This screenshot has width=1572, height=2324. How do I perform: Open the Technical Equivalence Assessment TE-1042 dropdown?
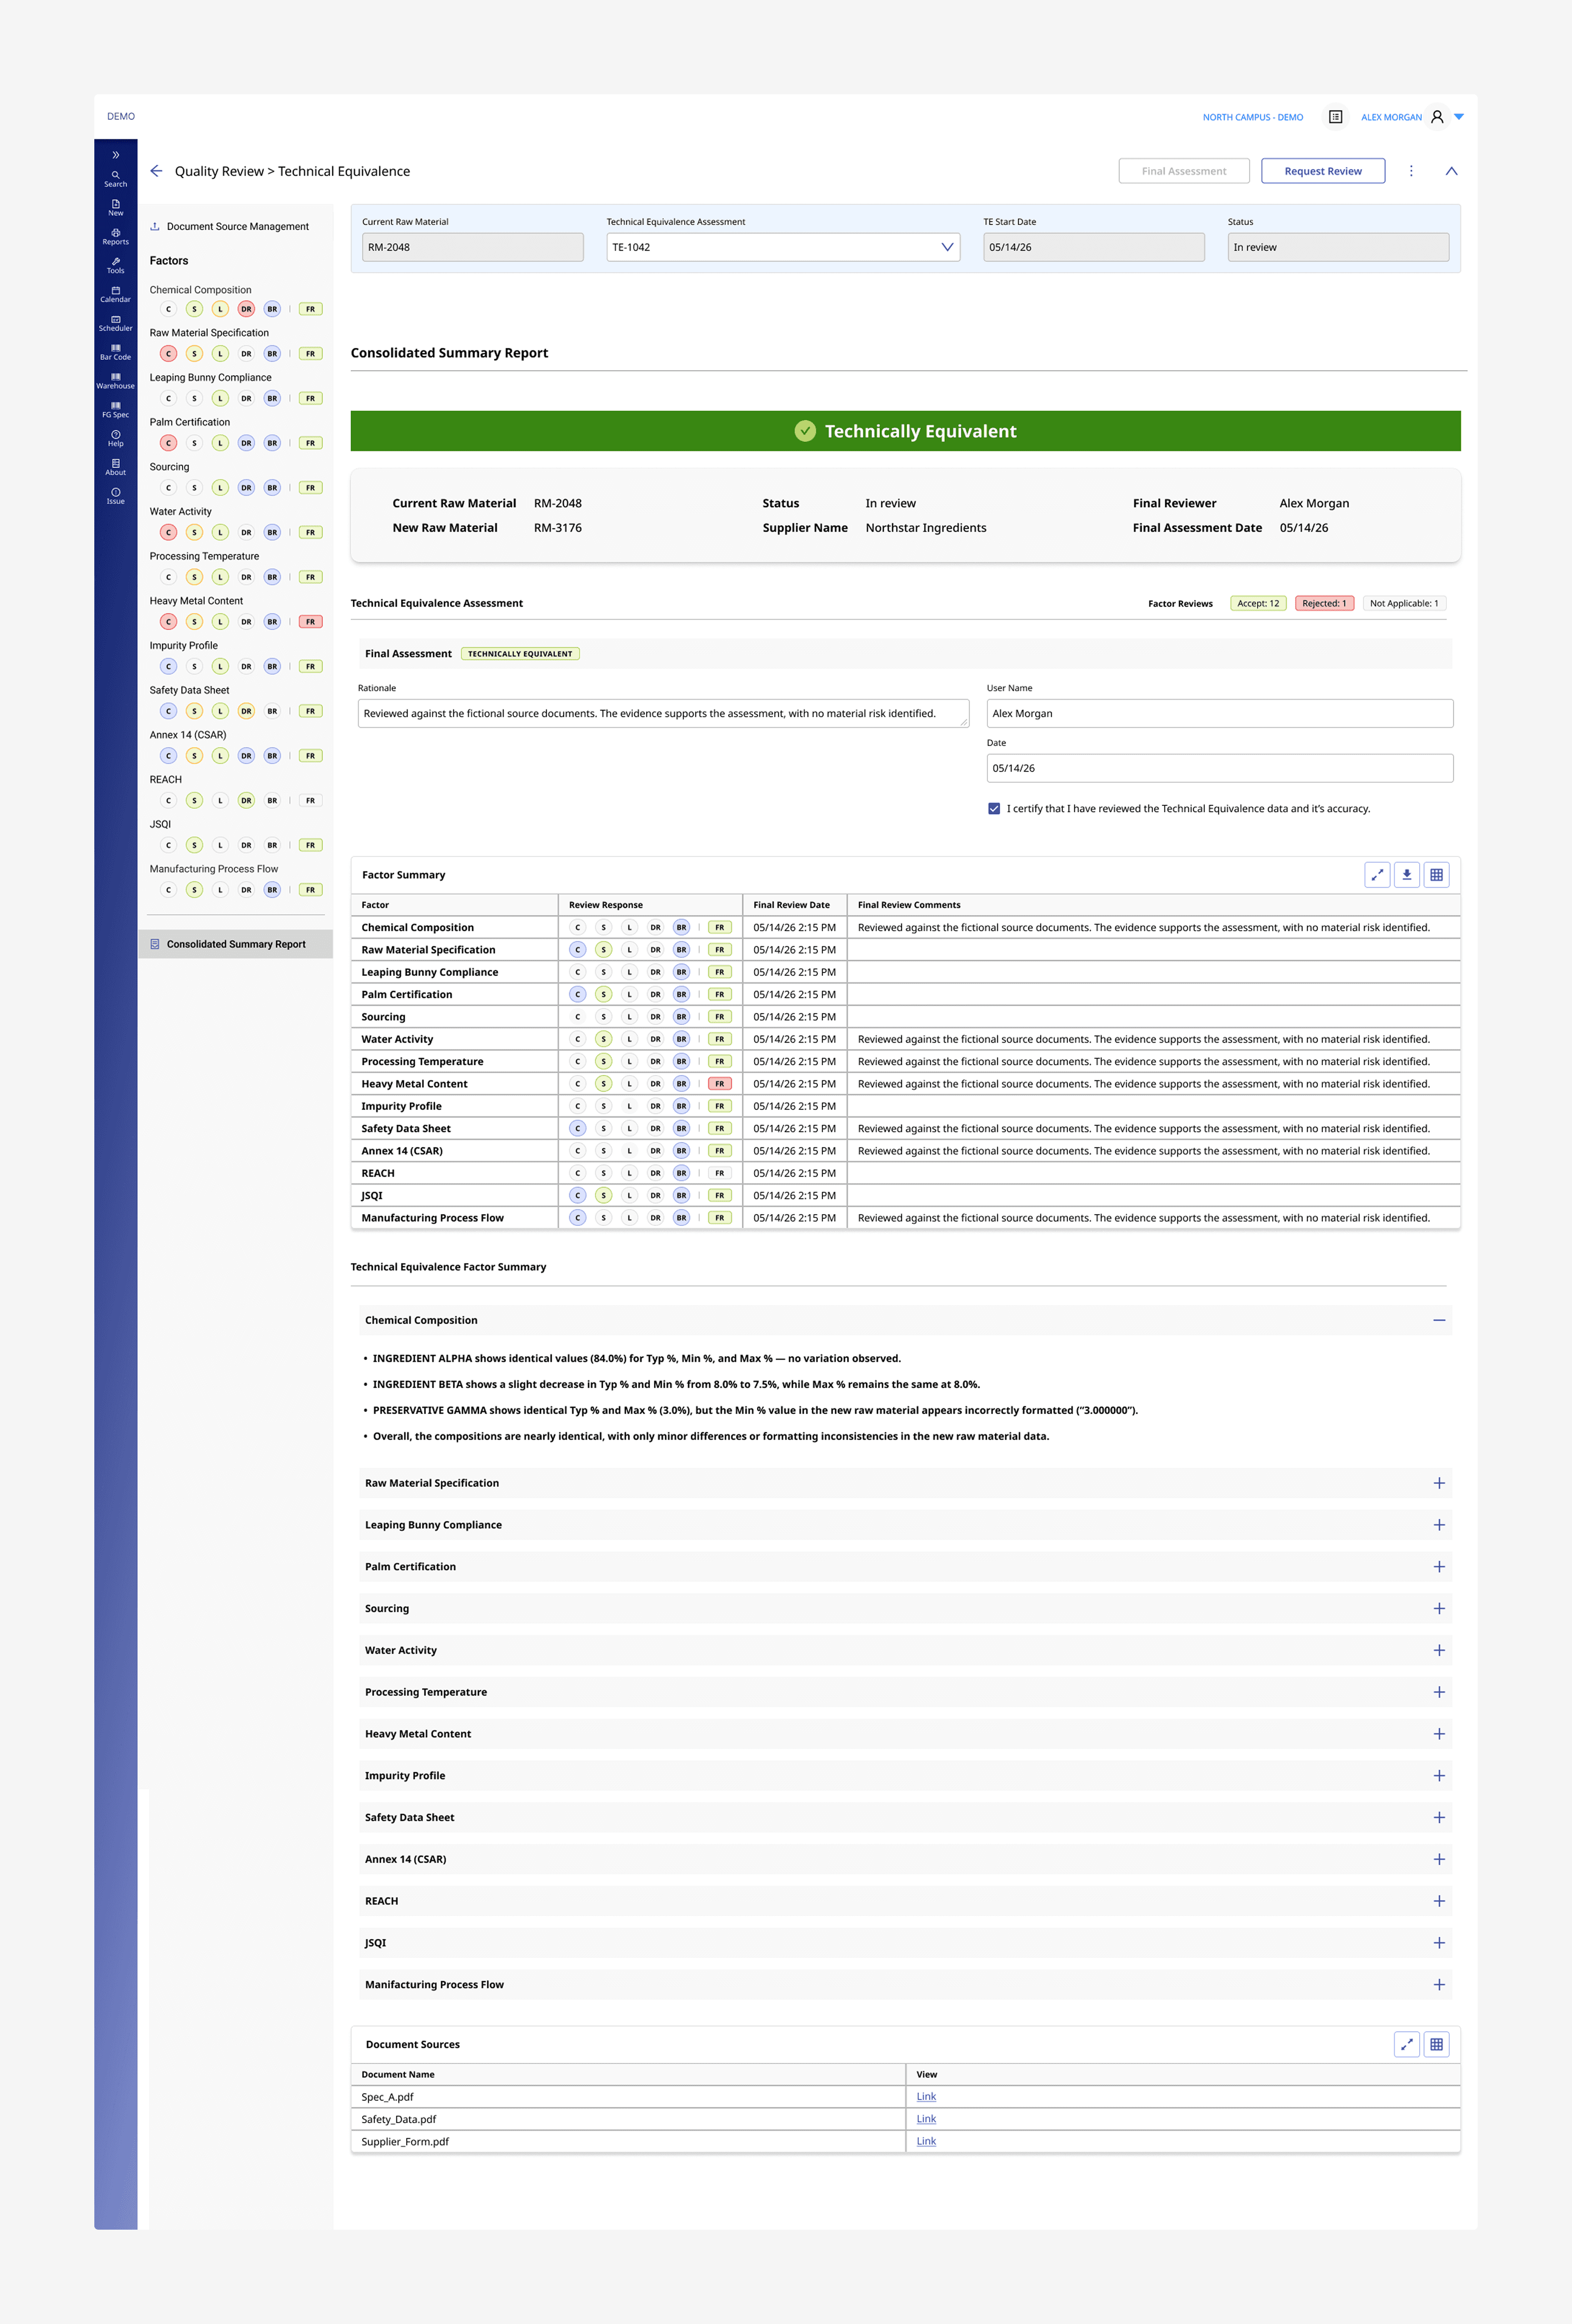pos(783,247)
